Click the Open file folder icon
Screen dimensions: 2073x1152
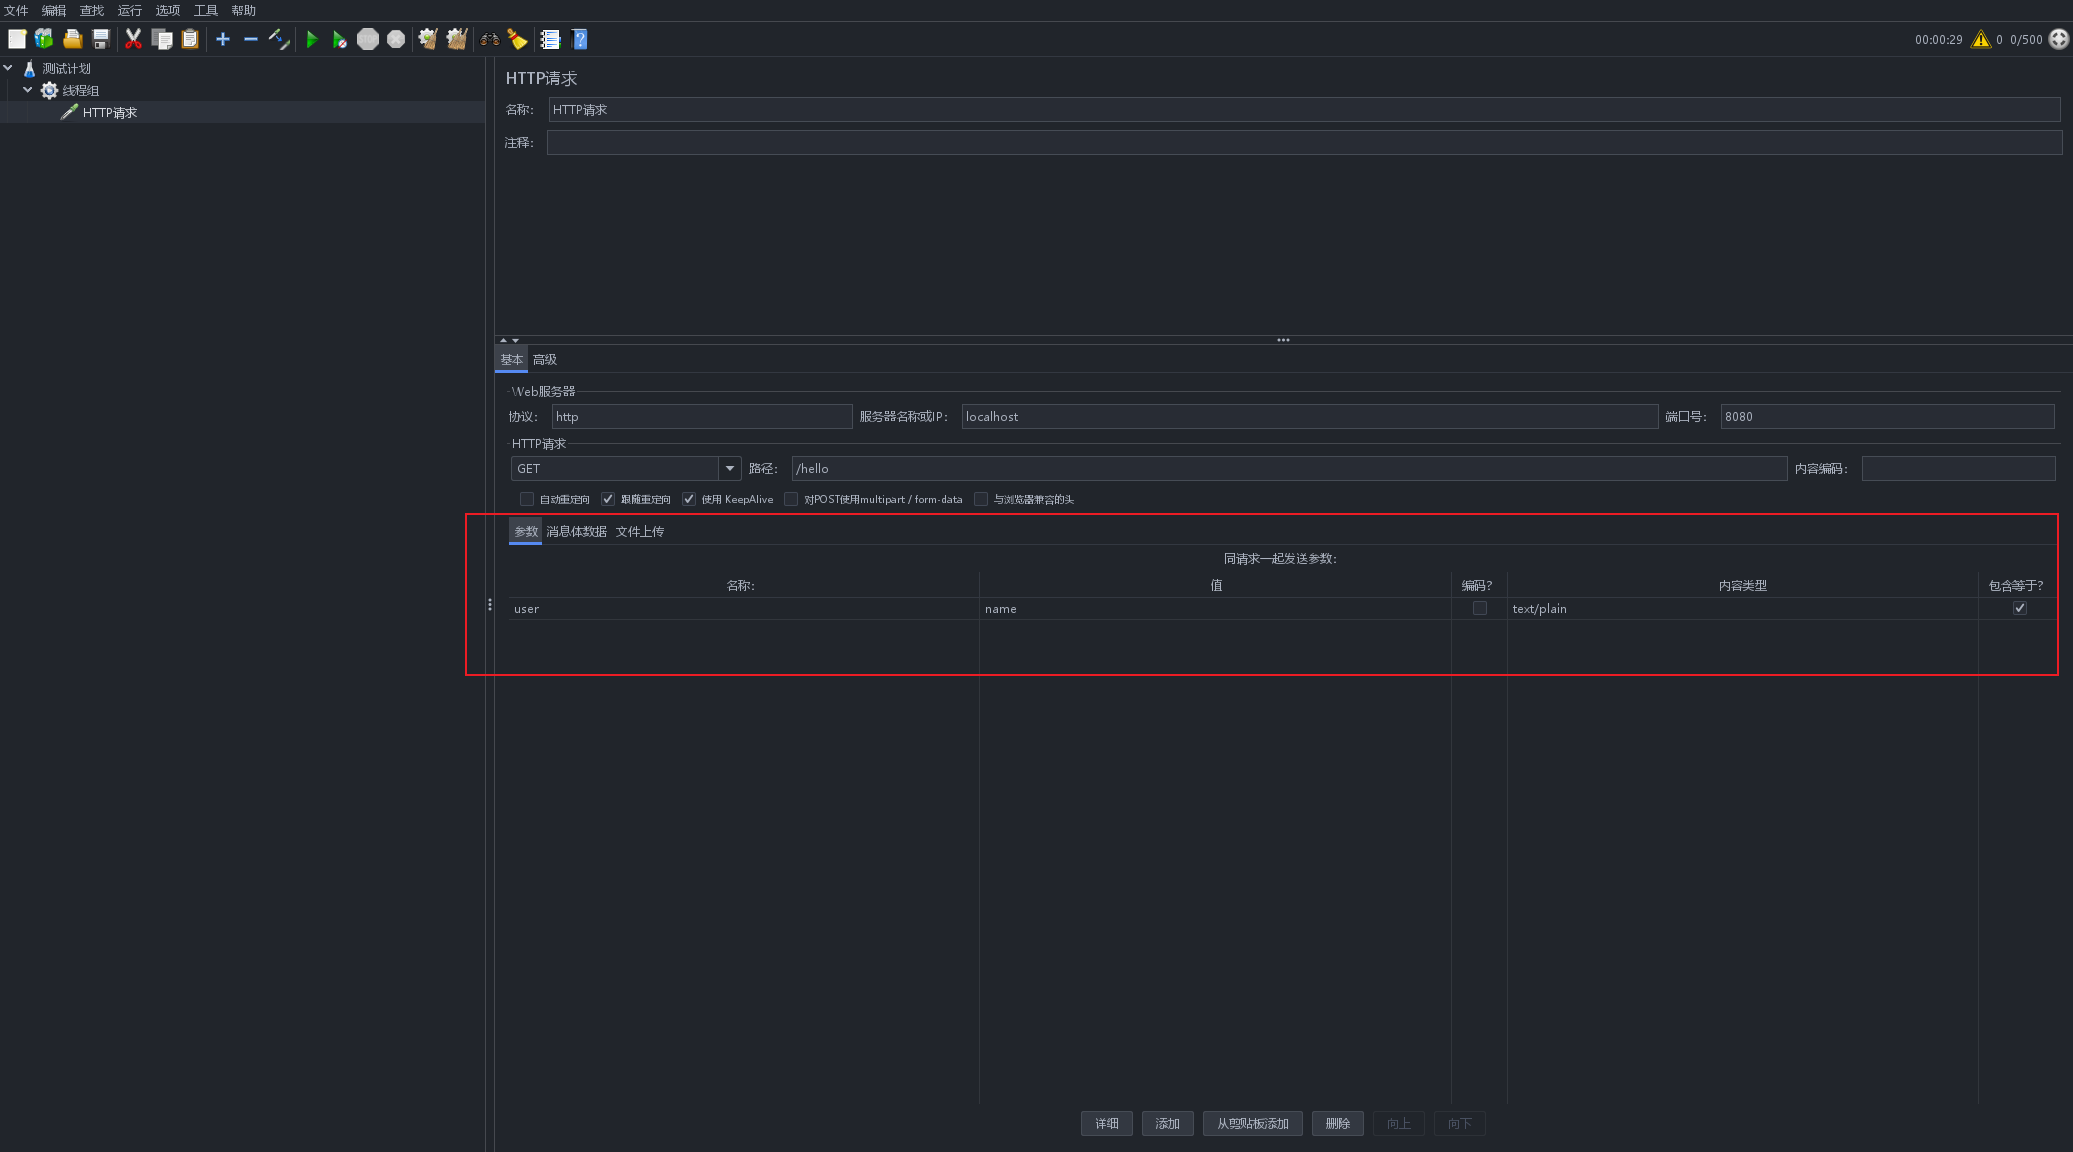tap(72, 39)
